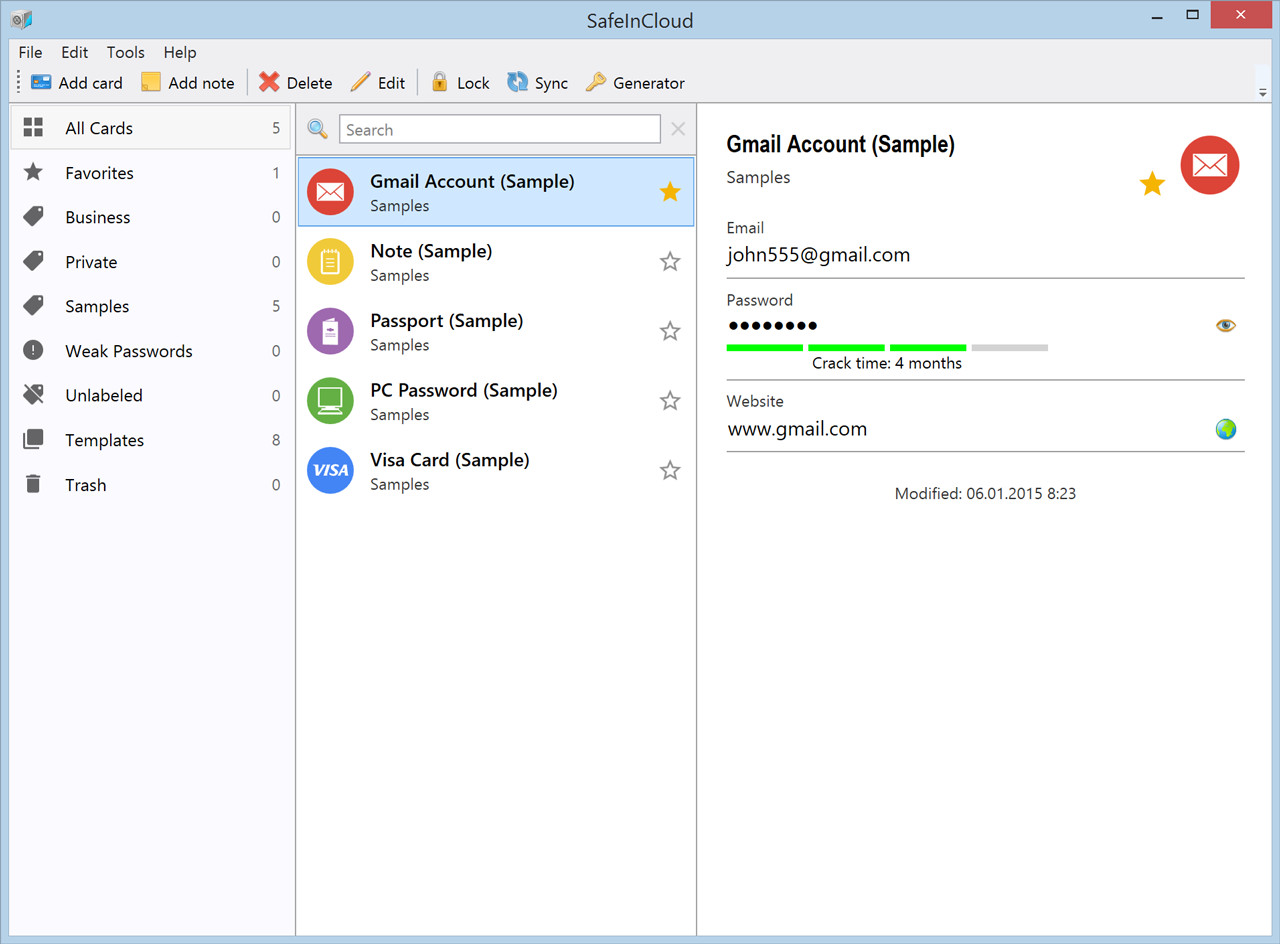Select the PC Password (Sample) card
The height and width of the screenshot is (944, 1280).
[496, 401]
